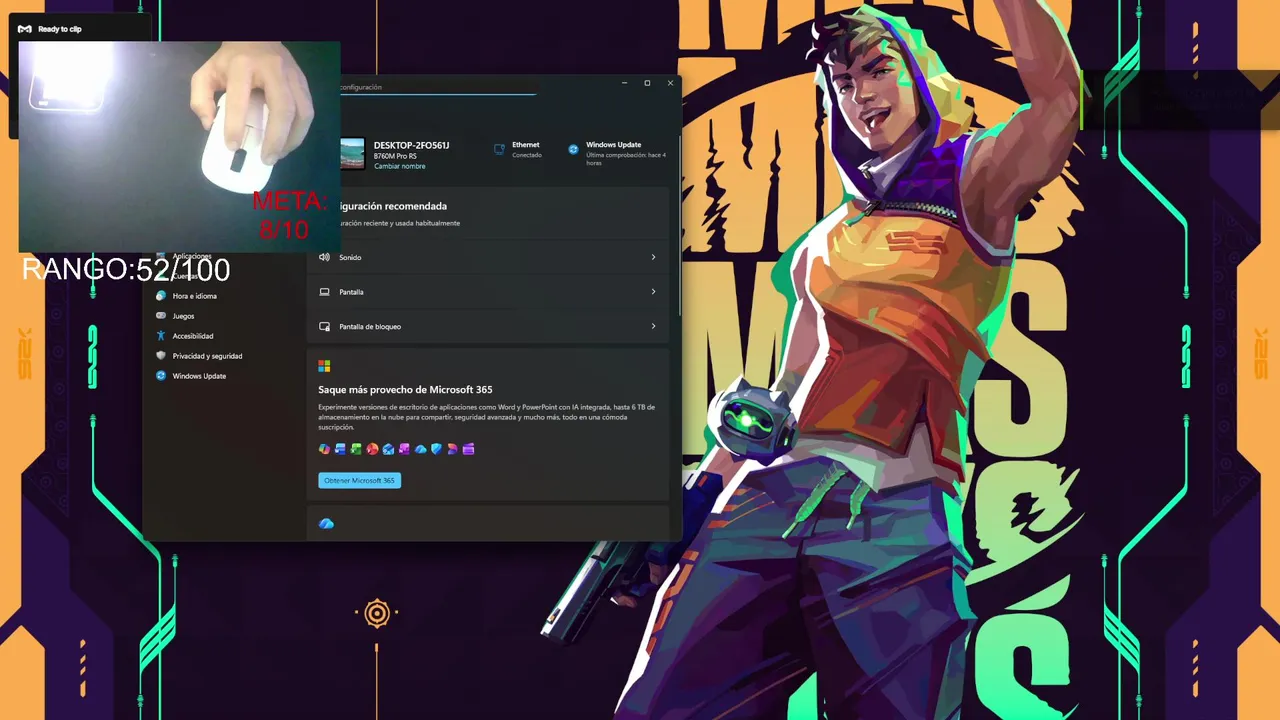Minimize the Settings window
Screen dimensions: 1280x720
pyautogui.click(x=624, y=83)
